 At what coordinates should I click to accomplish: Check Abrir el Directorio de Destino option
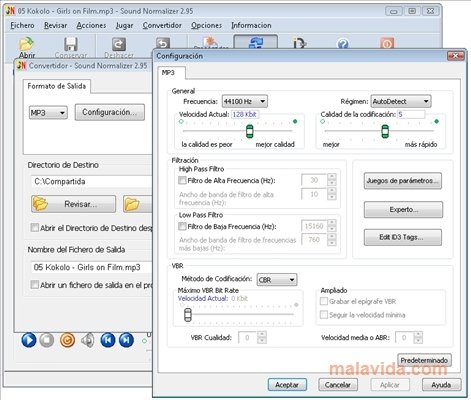(34, 228)
